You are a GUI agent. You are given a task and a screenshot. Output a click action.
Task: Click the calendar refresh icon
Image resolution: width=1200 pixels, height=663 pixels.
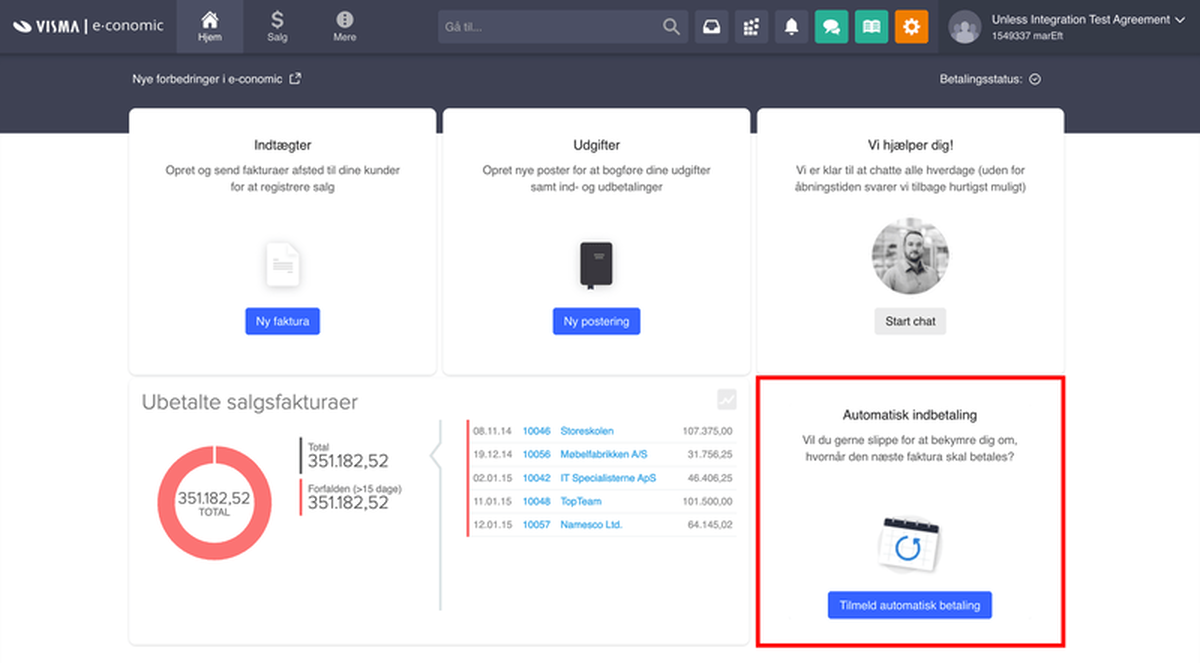point(909,546)
